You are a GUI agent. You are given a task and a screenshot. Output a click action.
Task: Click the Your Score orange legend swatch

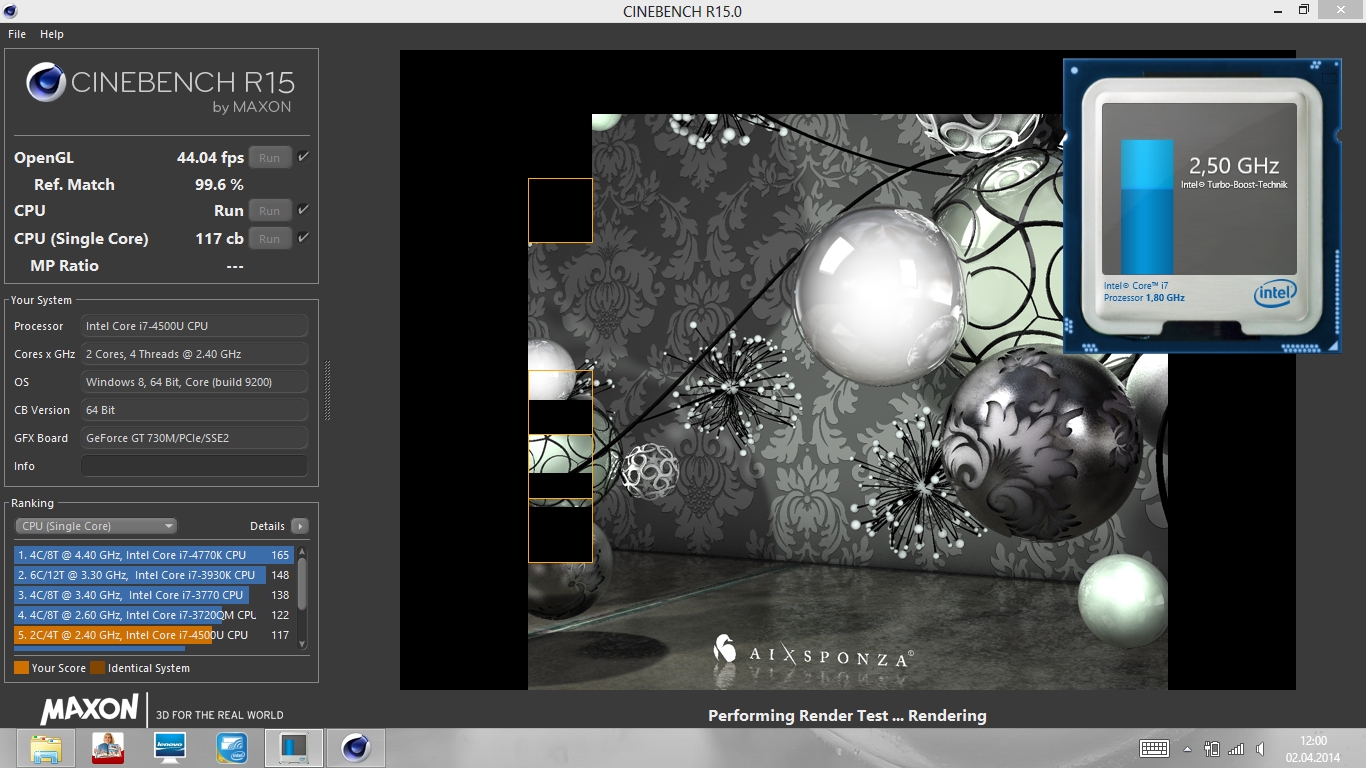(x=21, y=668)
